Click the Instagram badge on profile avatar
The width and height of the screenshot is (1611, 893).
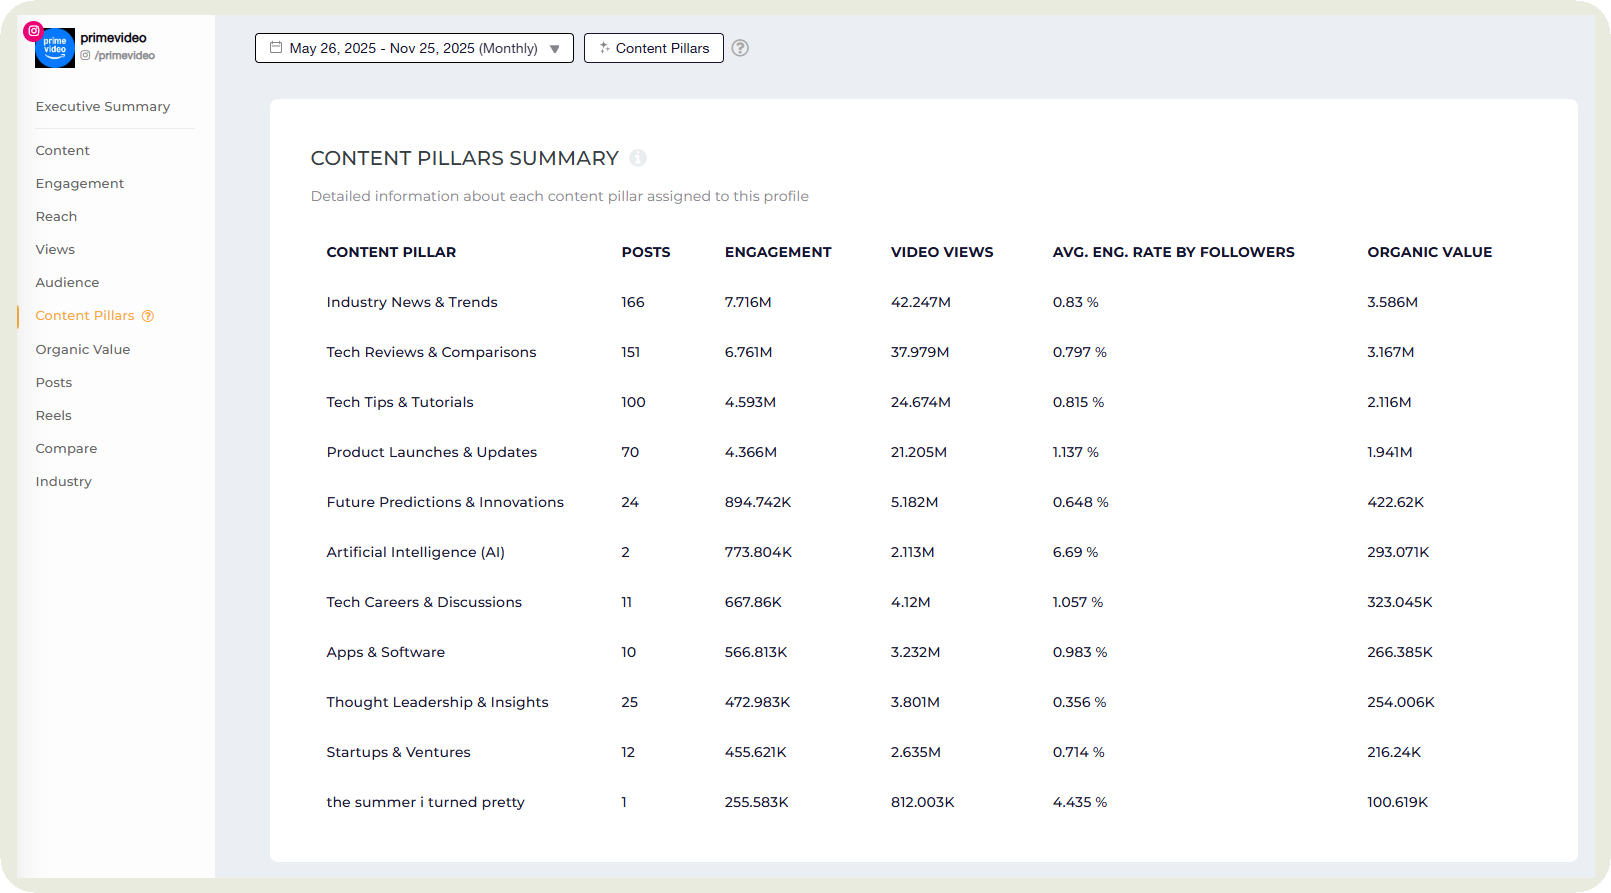tap(33, 31)
